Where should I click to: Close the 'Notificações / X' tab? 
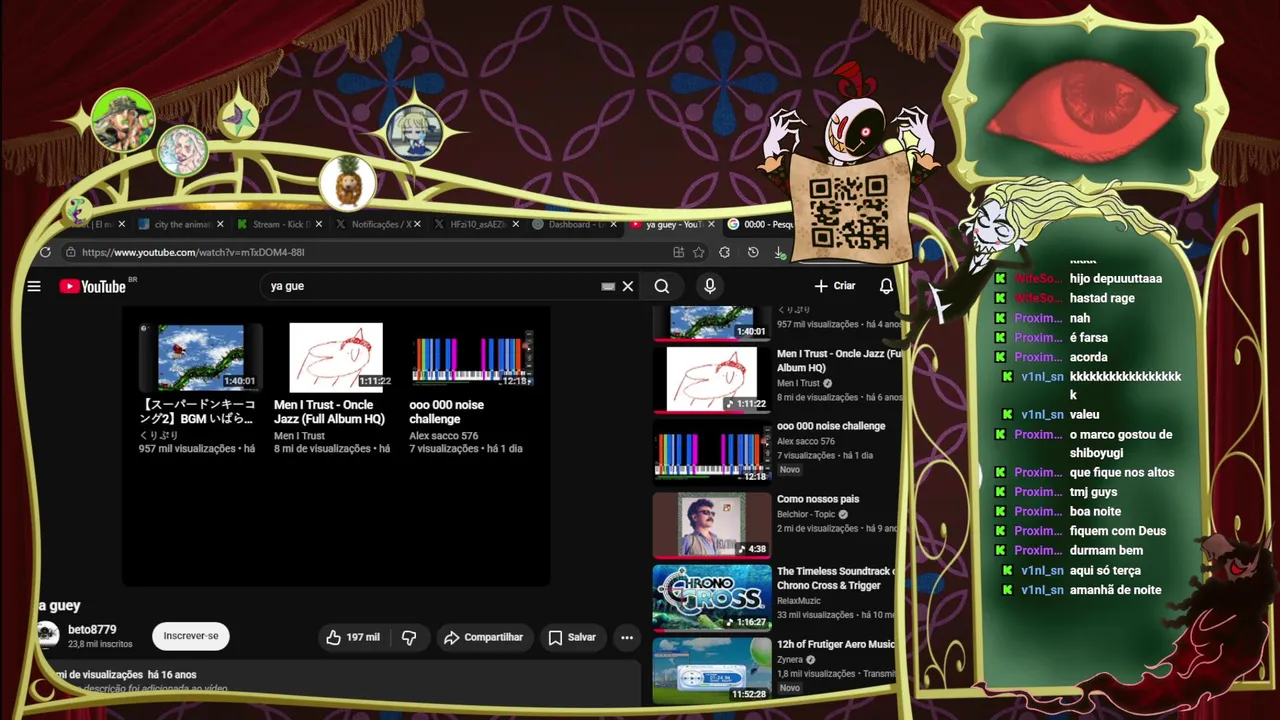[417, 224]
